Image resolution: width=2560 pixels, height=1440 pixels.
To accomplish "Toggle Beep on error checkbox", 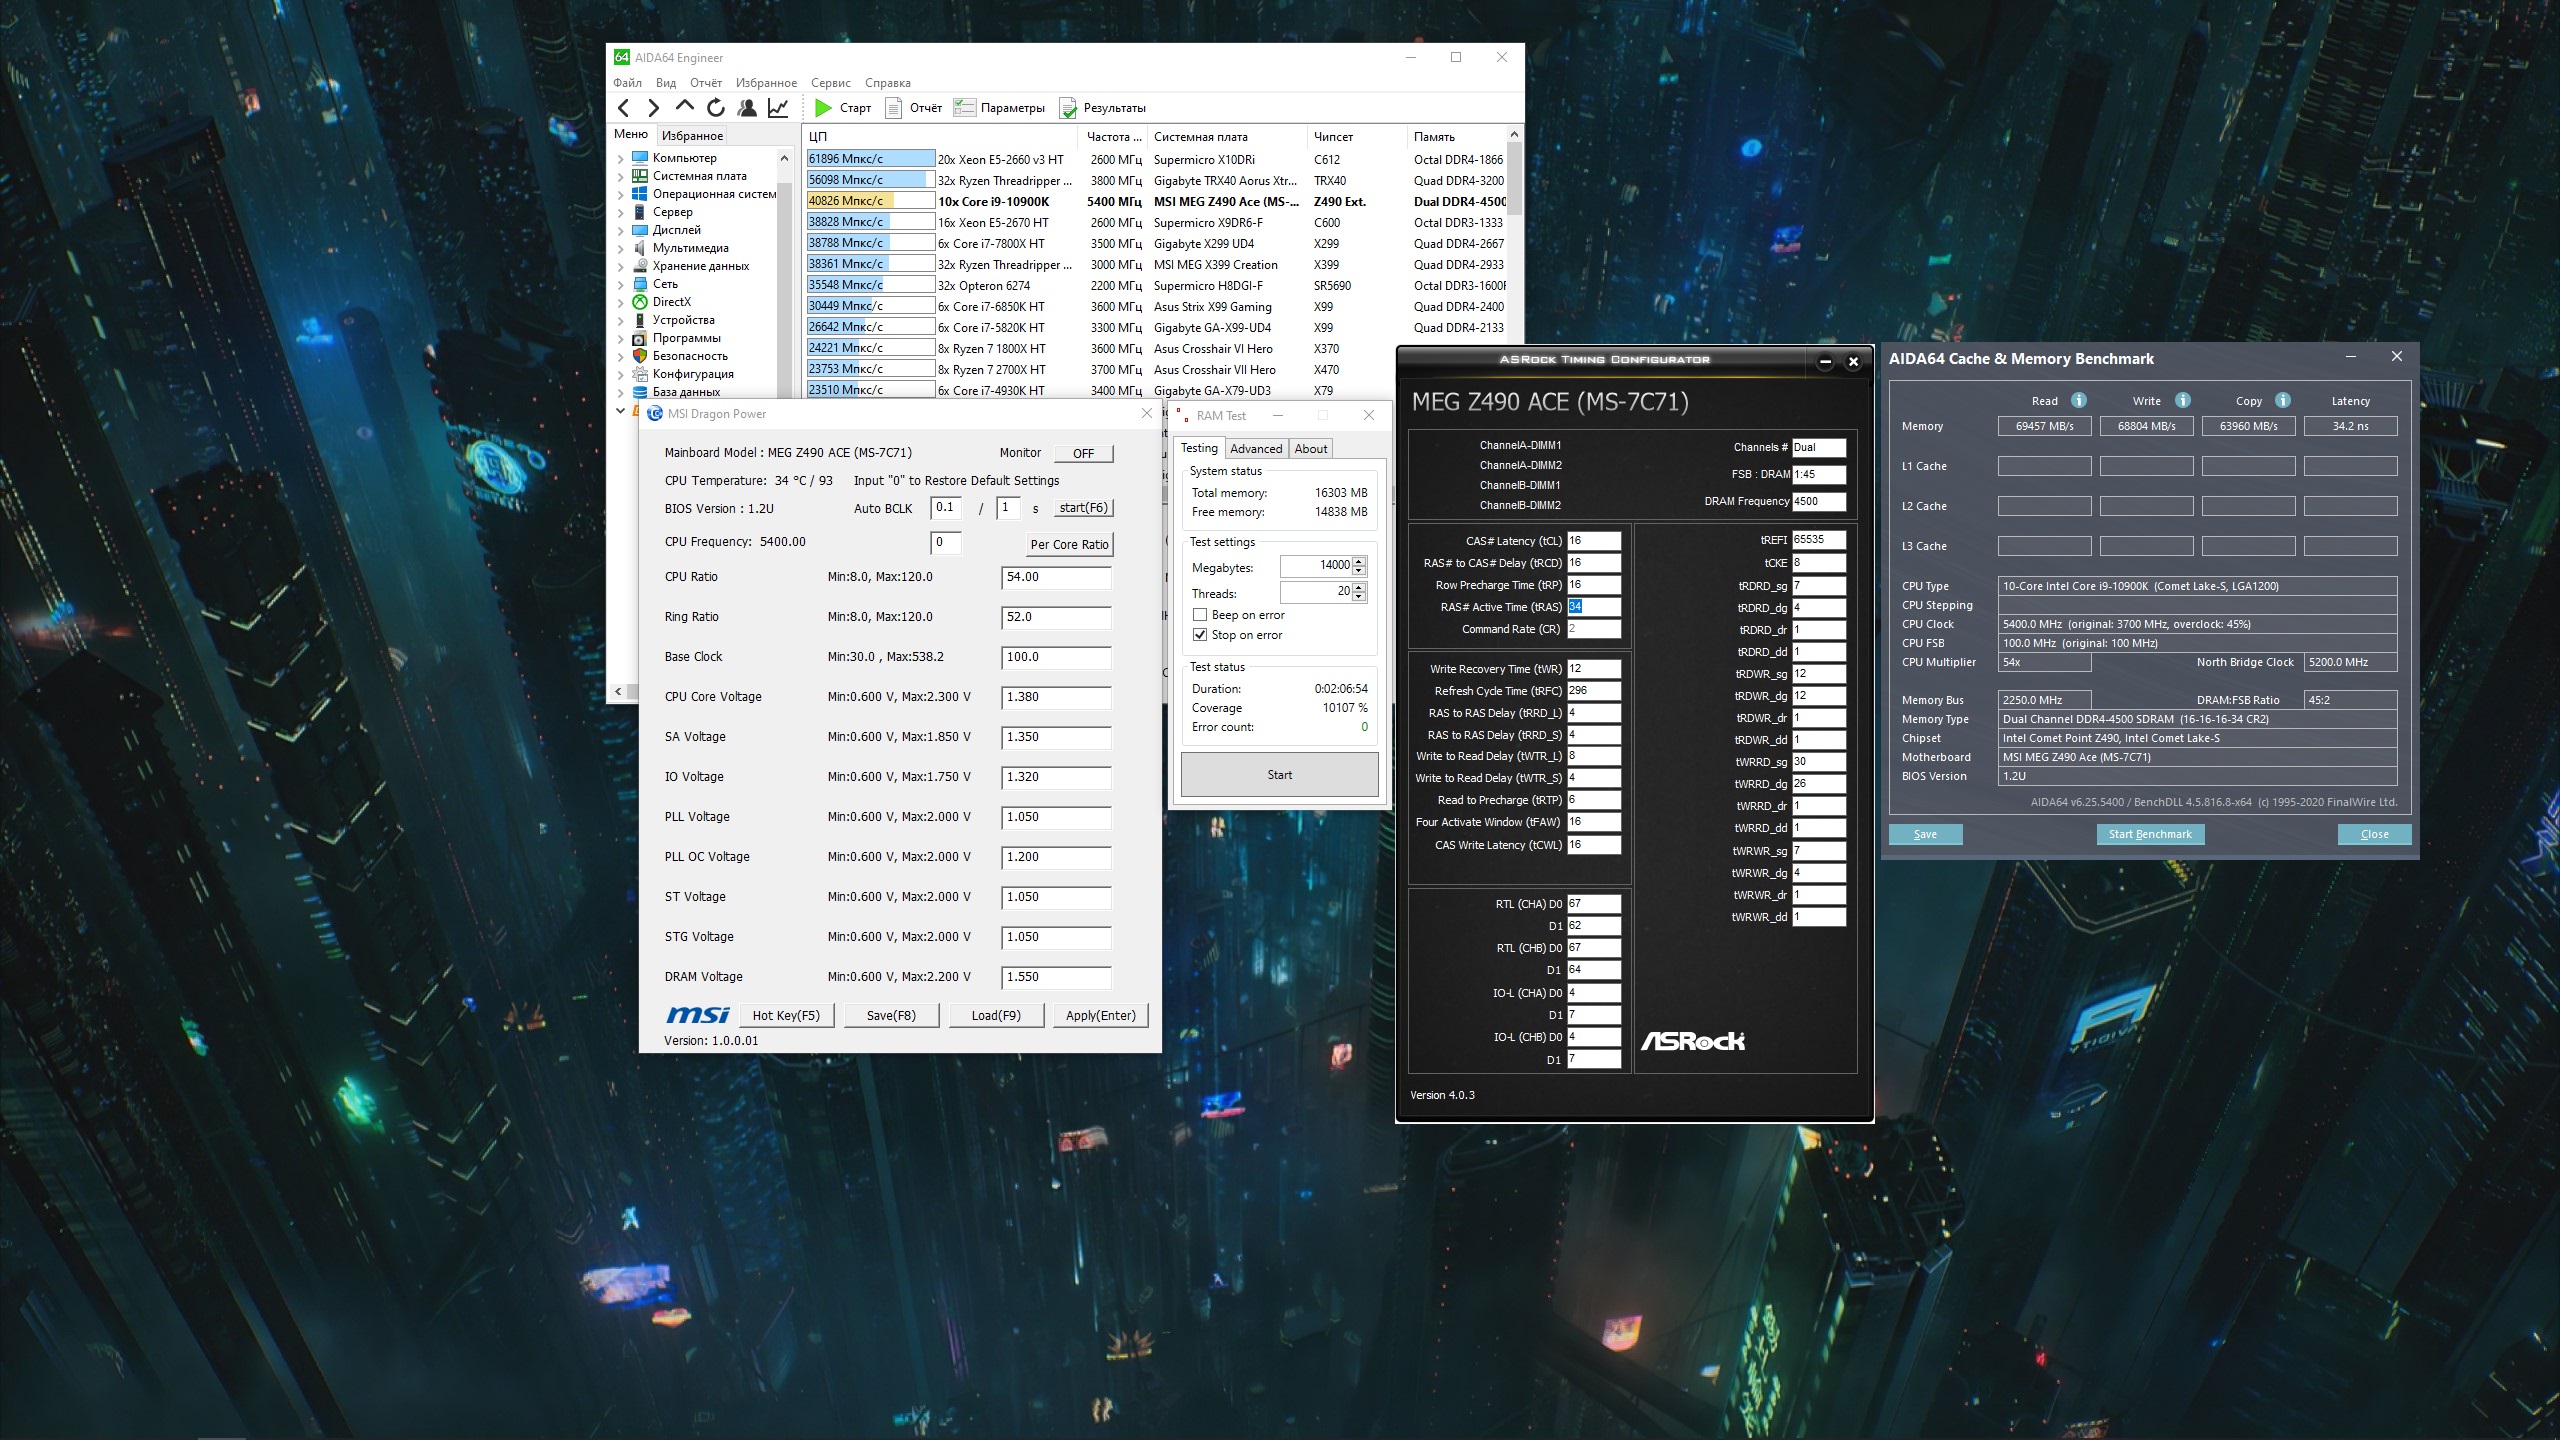I will (1200, 615).
